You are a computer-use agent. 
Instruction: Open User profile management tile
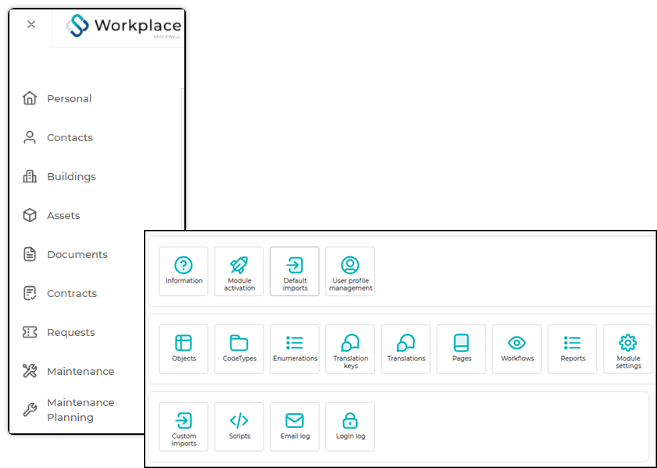(350, 271)
